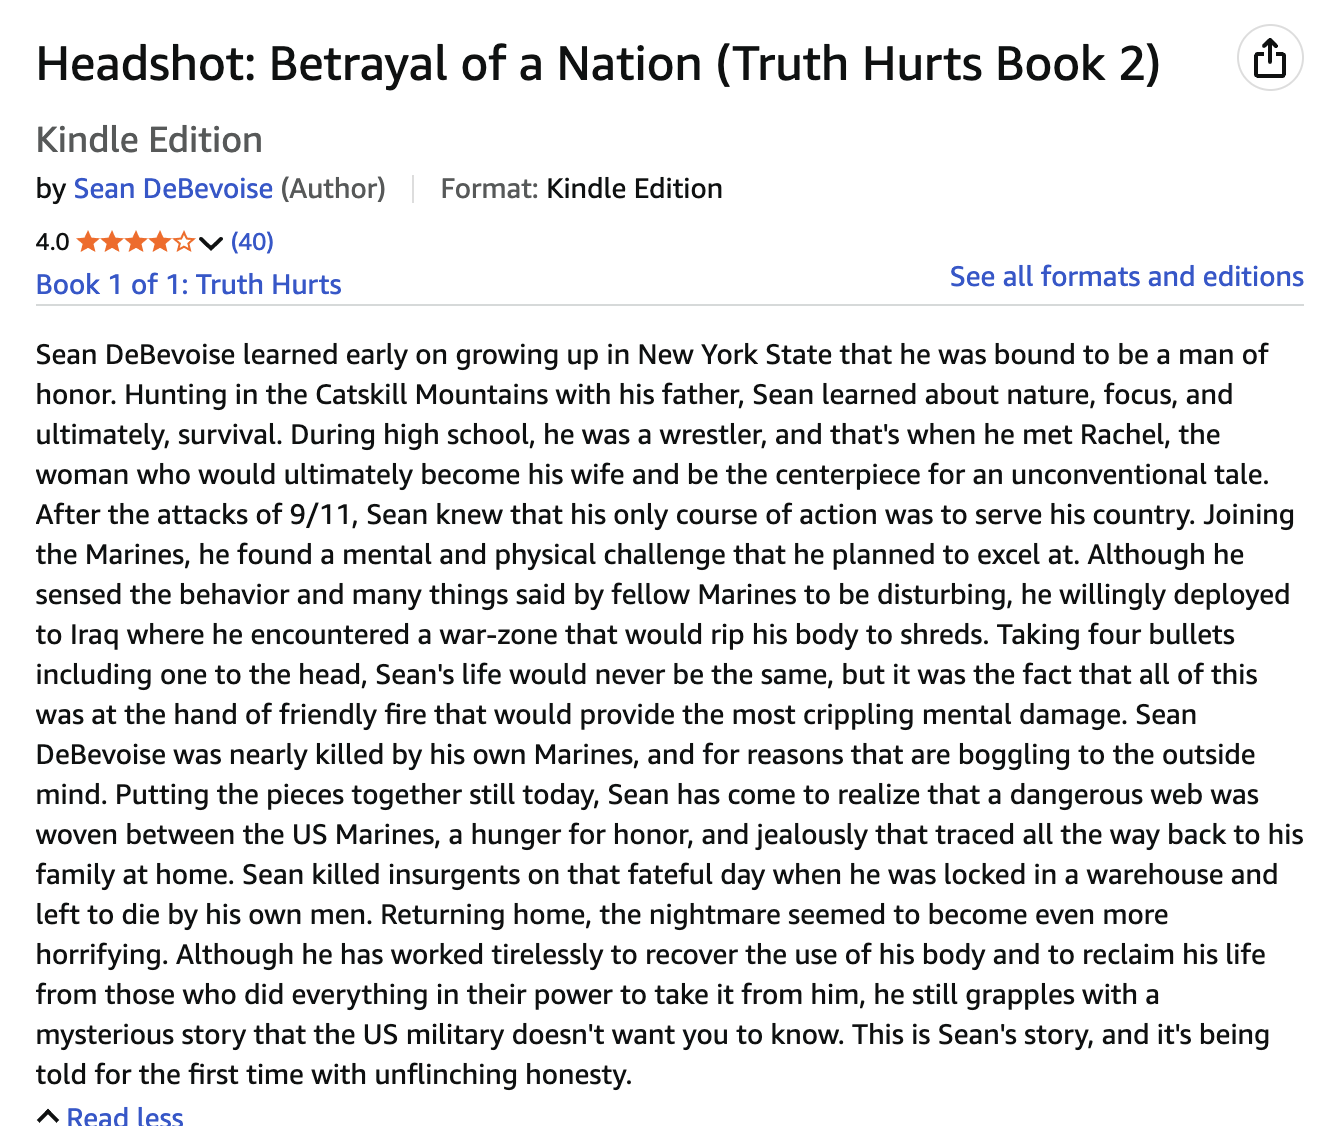Click the (Author) label after author name

[x=333, y=189]
